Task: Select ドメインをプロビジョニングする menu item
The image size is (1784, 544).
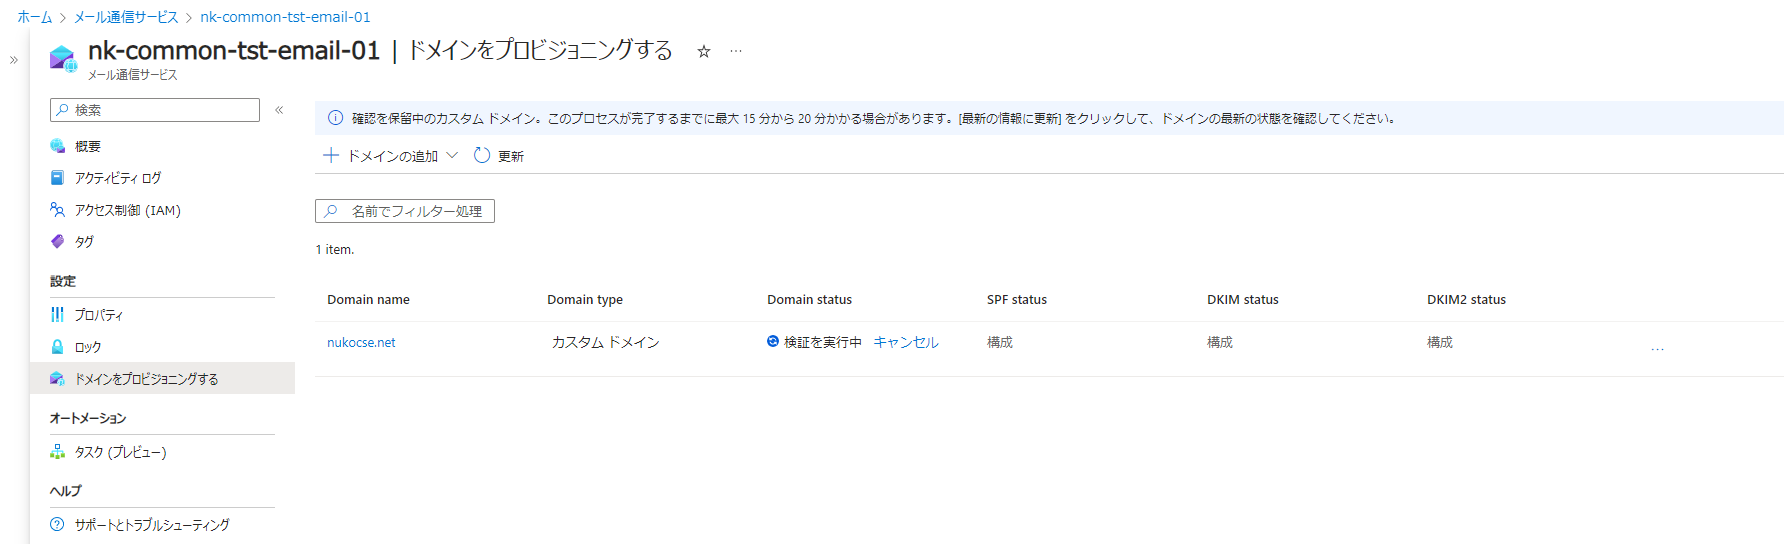Action: pyautogui.click(x=162, y=379)
